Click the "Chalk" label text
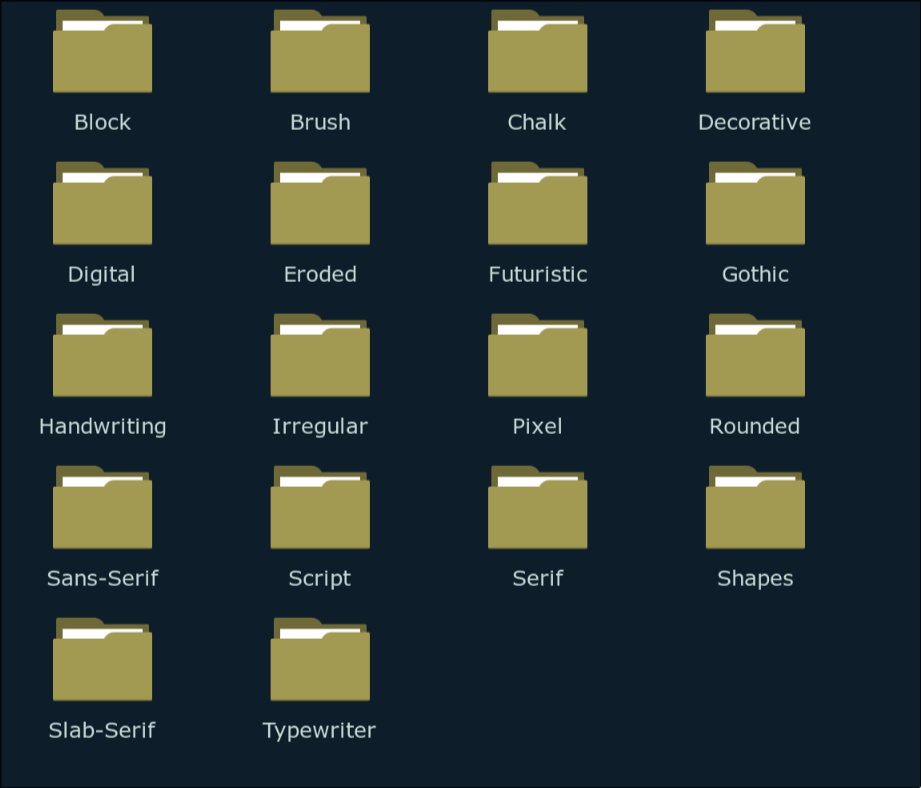Image resolution: width=921 pixels, height=788 pixels. point(537,122)
